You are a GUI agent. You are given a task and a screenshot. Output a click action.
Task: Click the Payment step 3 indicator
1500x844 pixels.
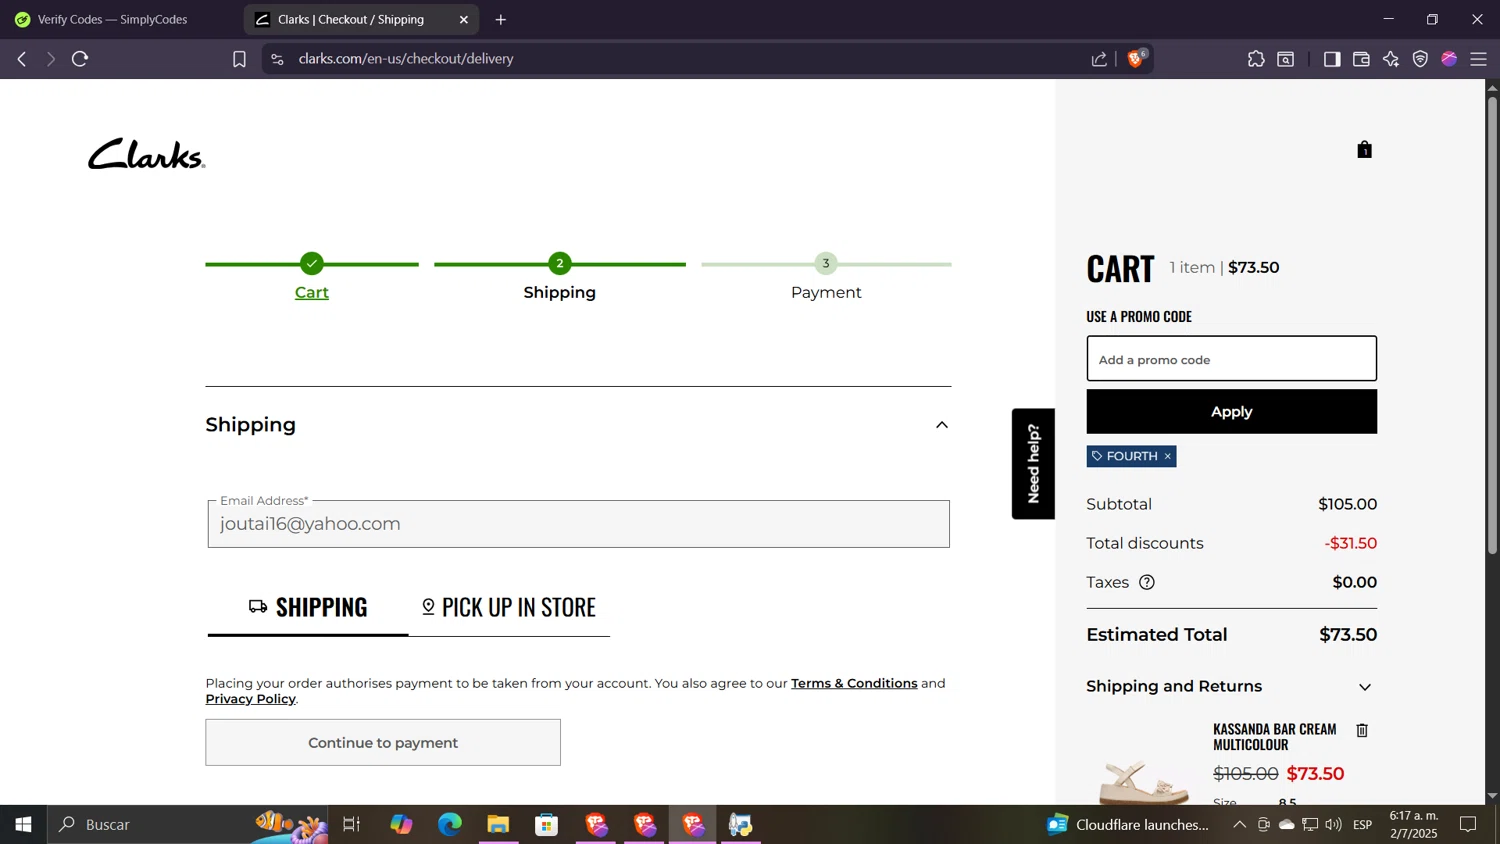pyautogui.click(x=826, y=264)
